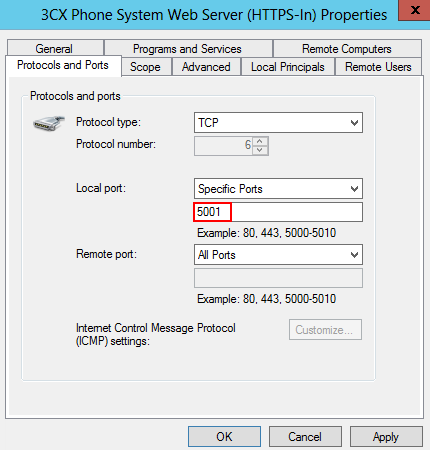
Task: Decrease protocol number with down arrow
Action: pyautogui.click(x=260, y=150)
